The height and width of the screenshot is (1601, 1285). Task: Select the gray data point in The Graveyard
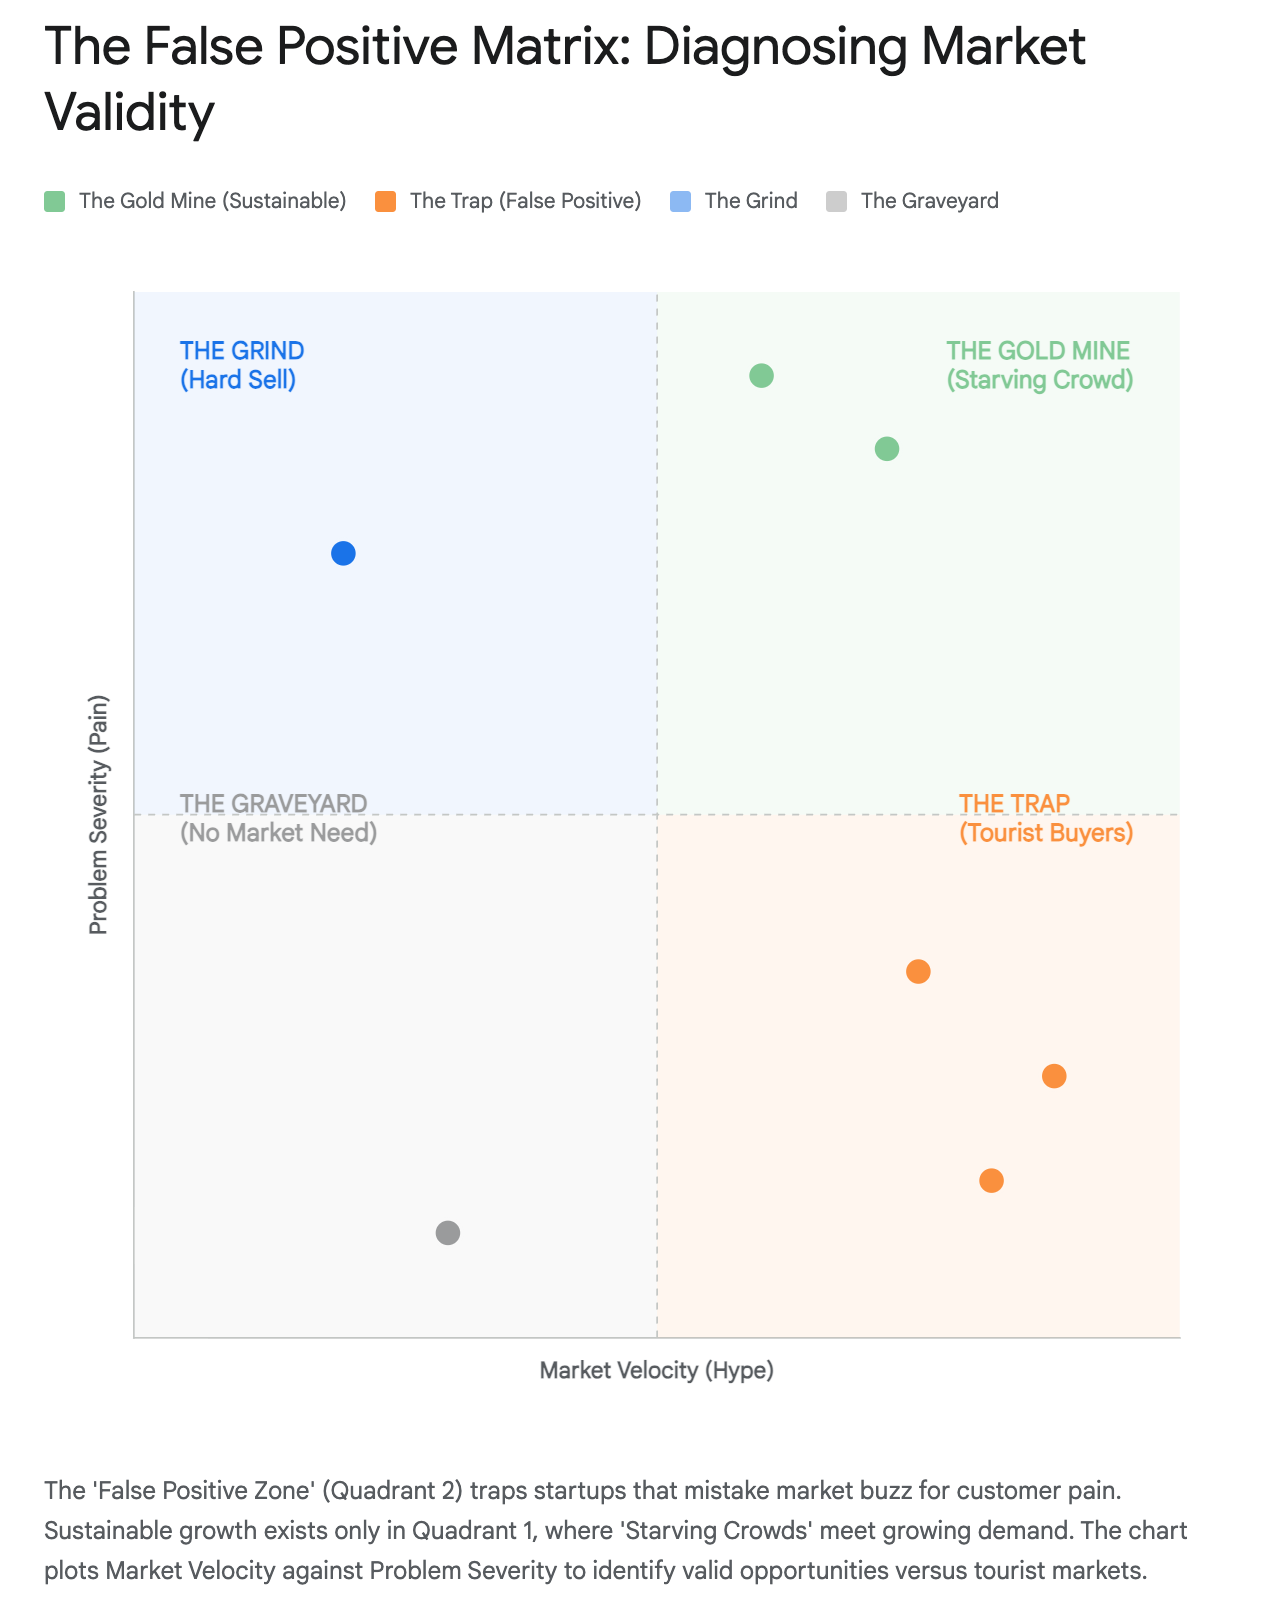click(x=448, y=1233)
